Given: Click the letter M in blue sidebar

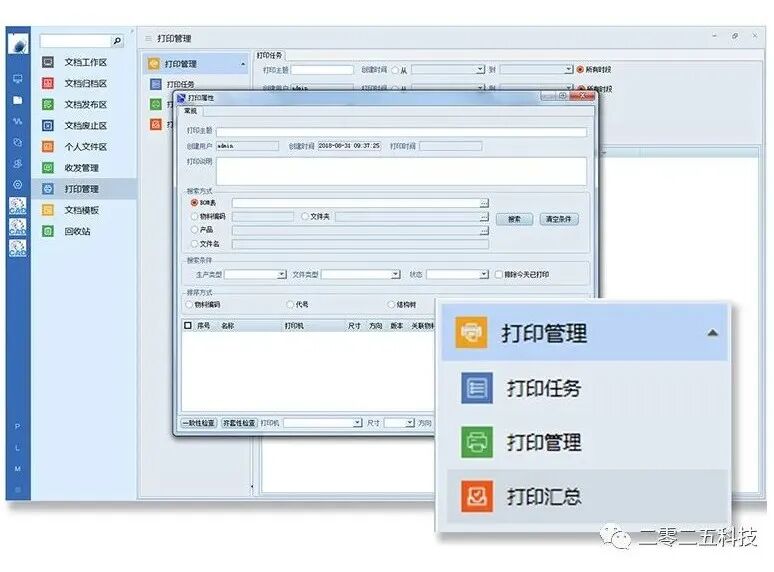Looking at the screenshot, I should [x=18, y=468].
